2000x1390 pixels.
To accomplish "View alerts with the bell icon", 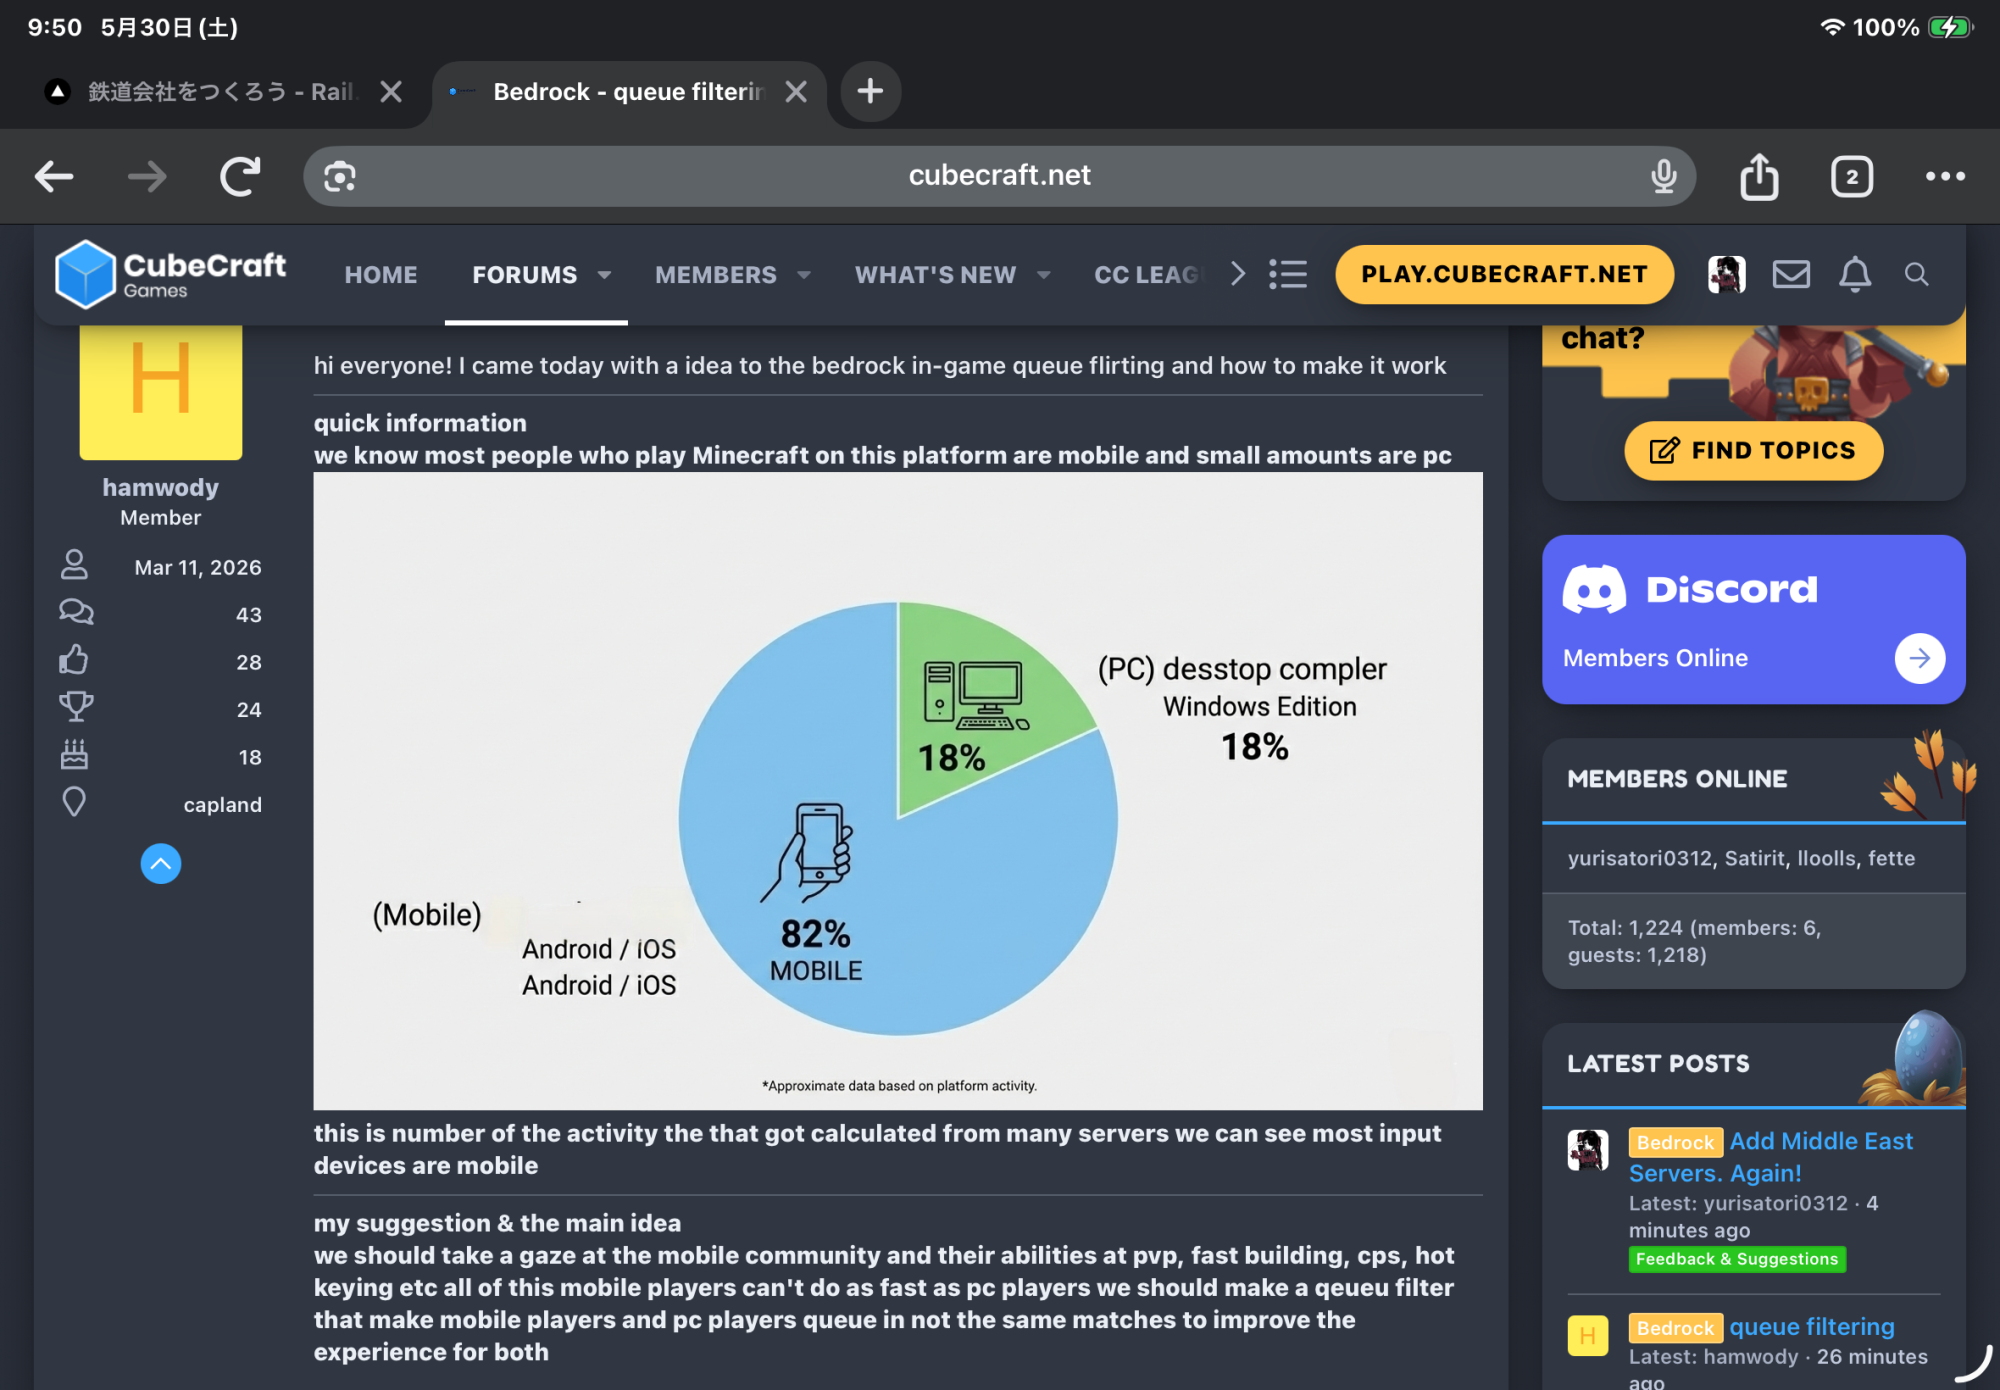I will 1855,274.
